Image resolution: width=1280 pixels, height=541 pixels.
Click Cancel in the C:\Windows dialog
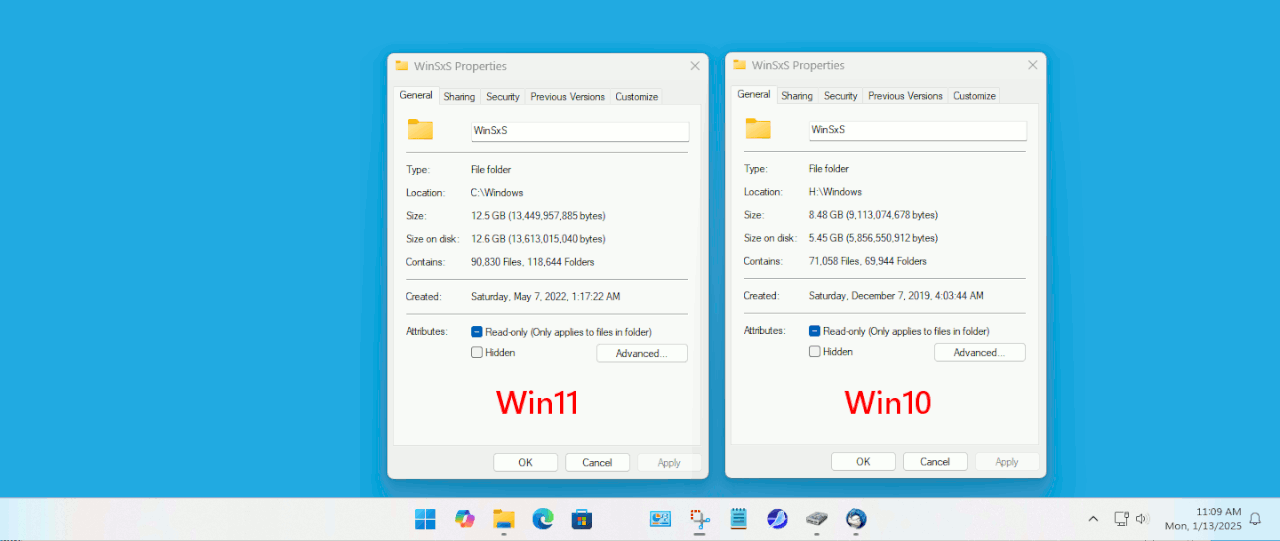click(597, 462)
